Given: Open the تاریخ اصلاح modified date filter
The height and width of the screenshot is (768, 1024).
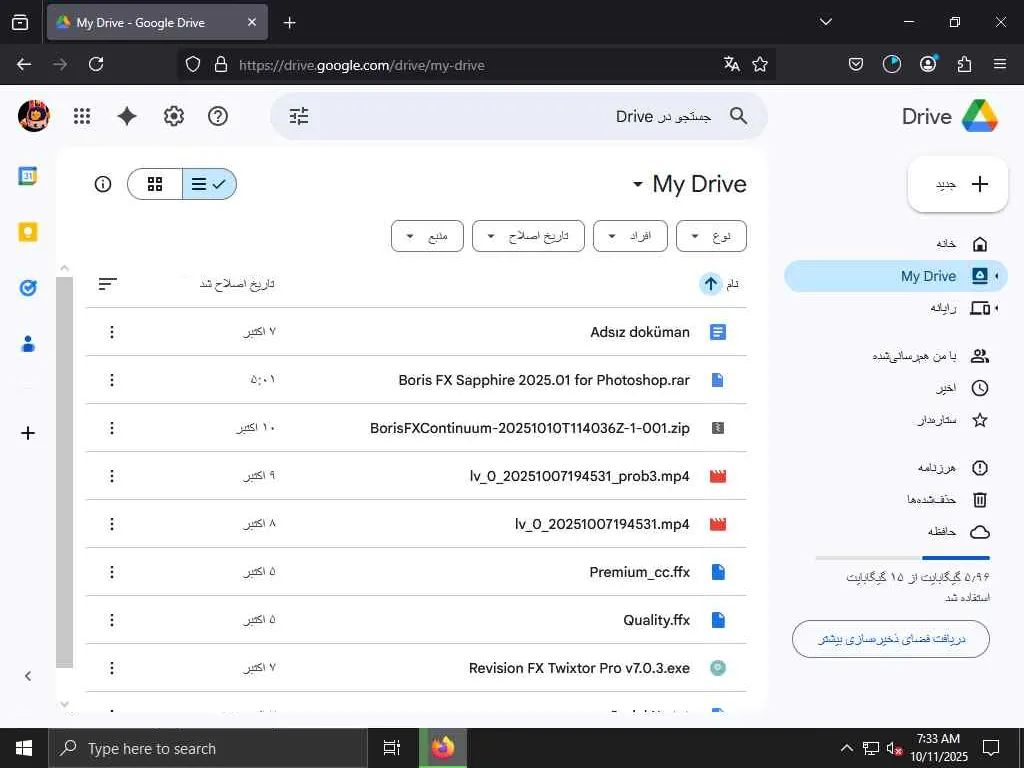Looking at the screenshot, I should (x=528, y=236).
